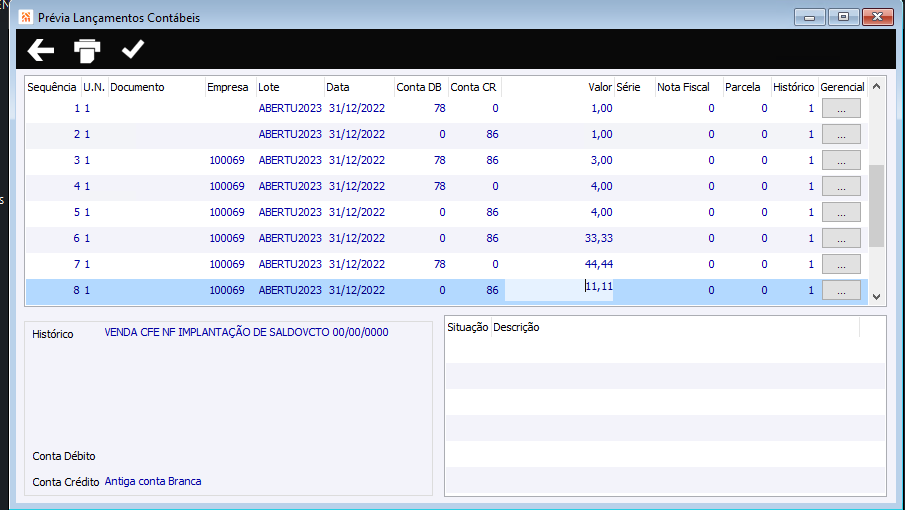The image size is (905, 510).
Task: Click the U.N. column header
Action: pos(94,87)
